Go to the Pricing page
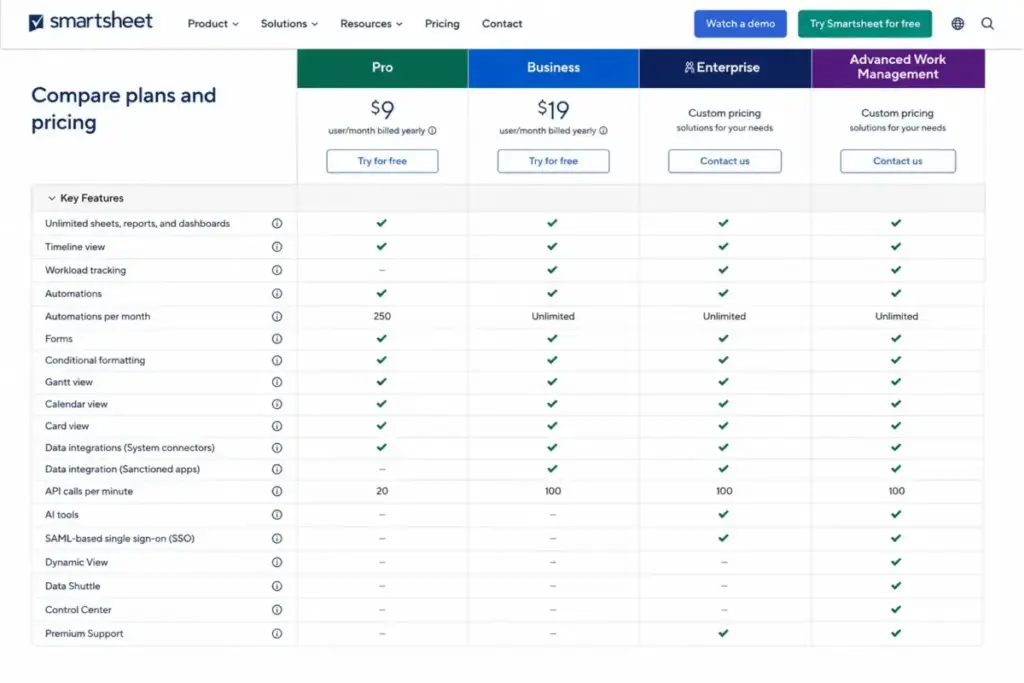Screen dimensions: 1024x683 [442, 24]
